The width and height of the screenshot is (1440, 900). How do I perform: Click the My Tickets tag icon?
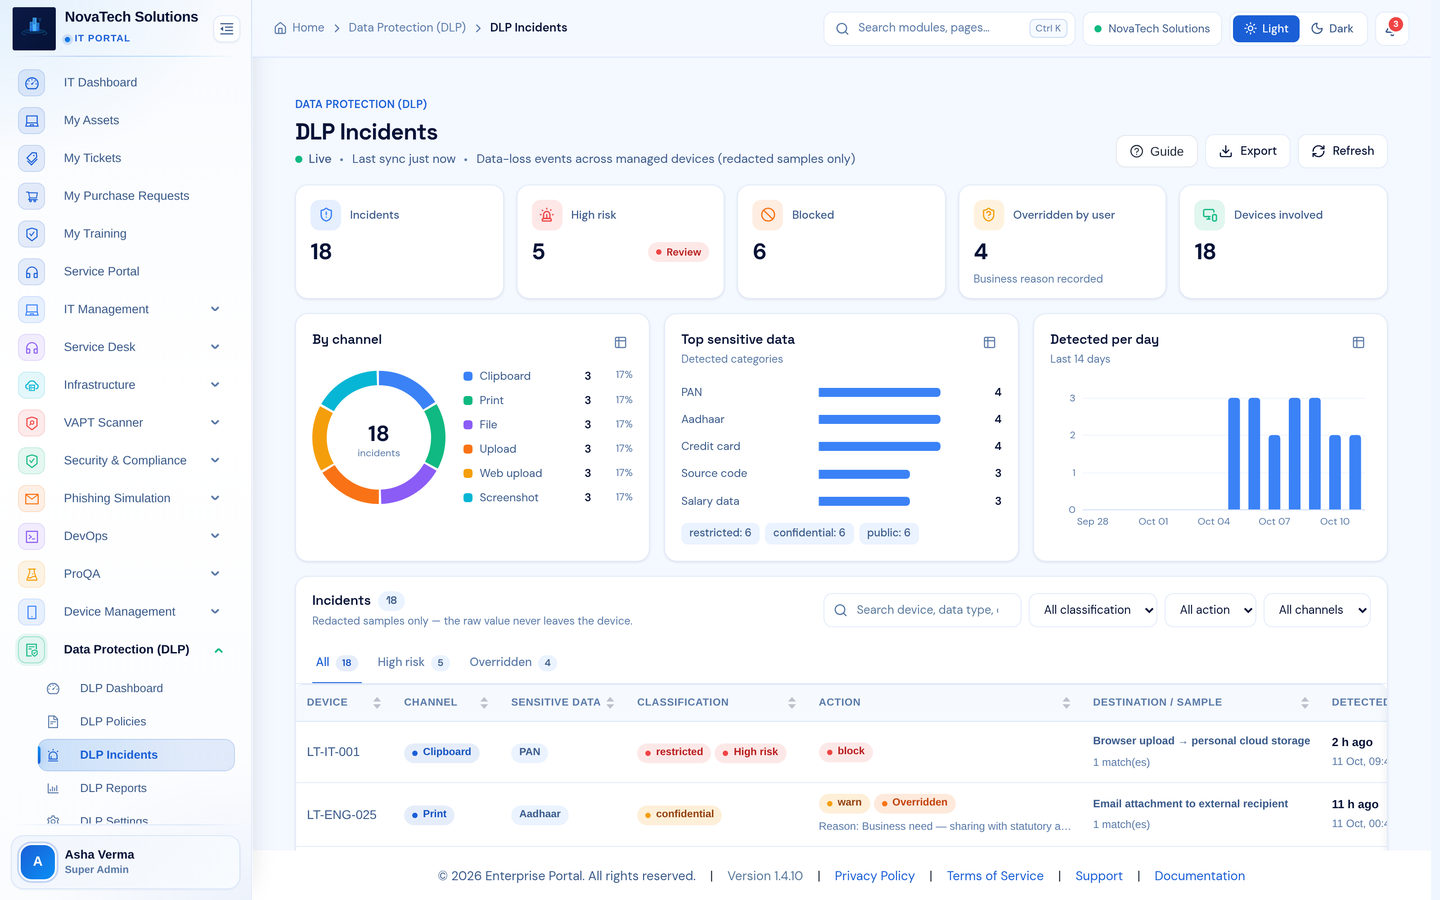coord(32,159)
